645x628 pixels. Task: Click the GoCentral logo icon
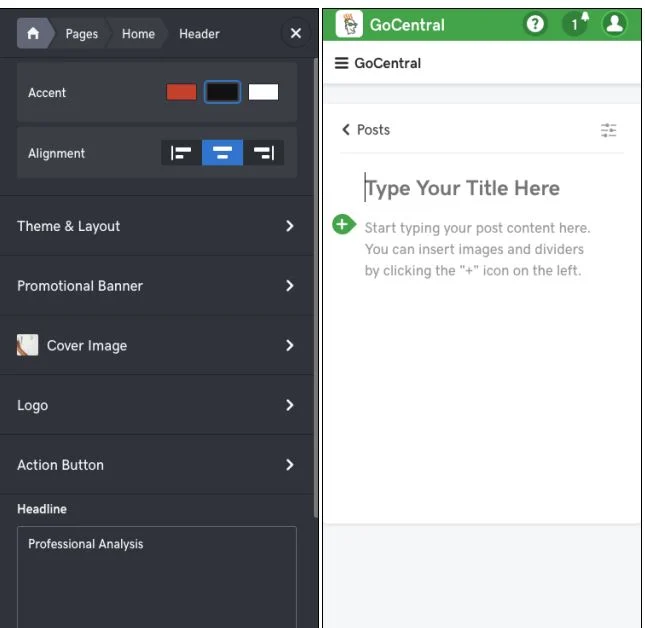coord(349,24)
